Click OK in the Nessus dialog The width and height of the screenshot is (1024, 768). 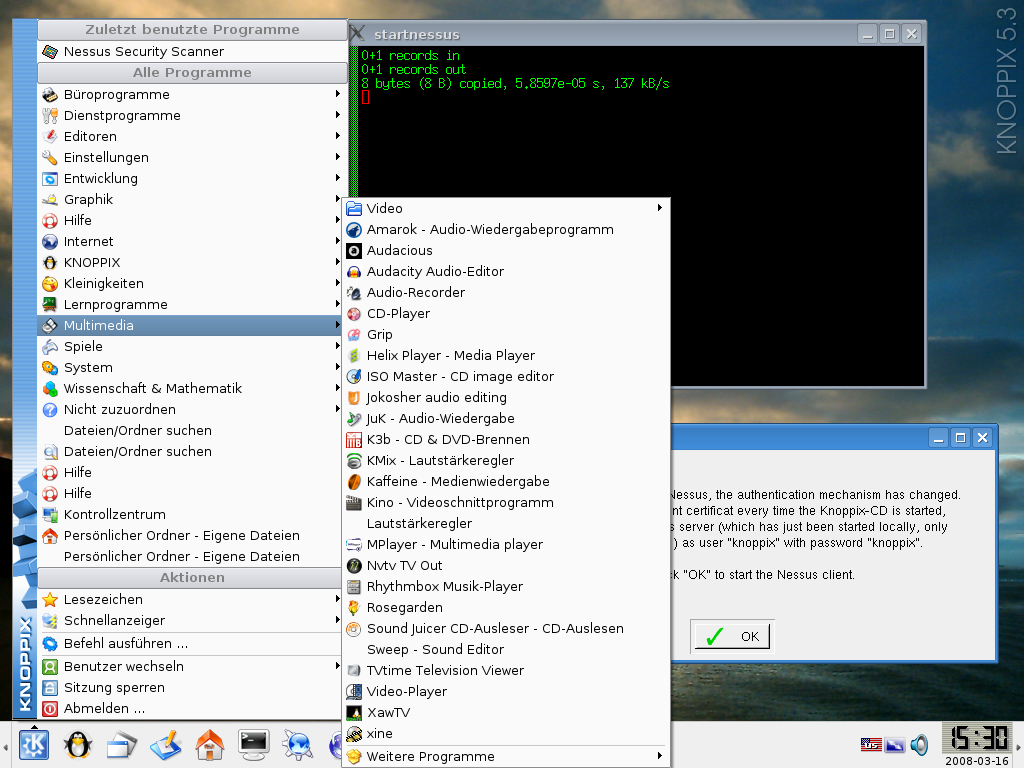(x=732, y=636)
